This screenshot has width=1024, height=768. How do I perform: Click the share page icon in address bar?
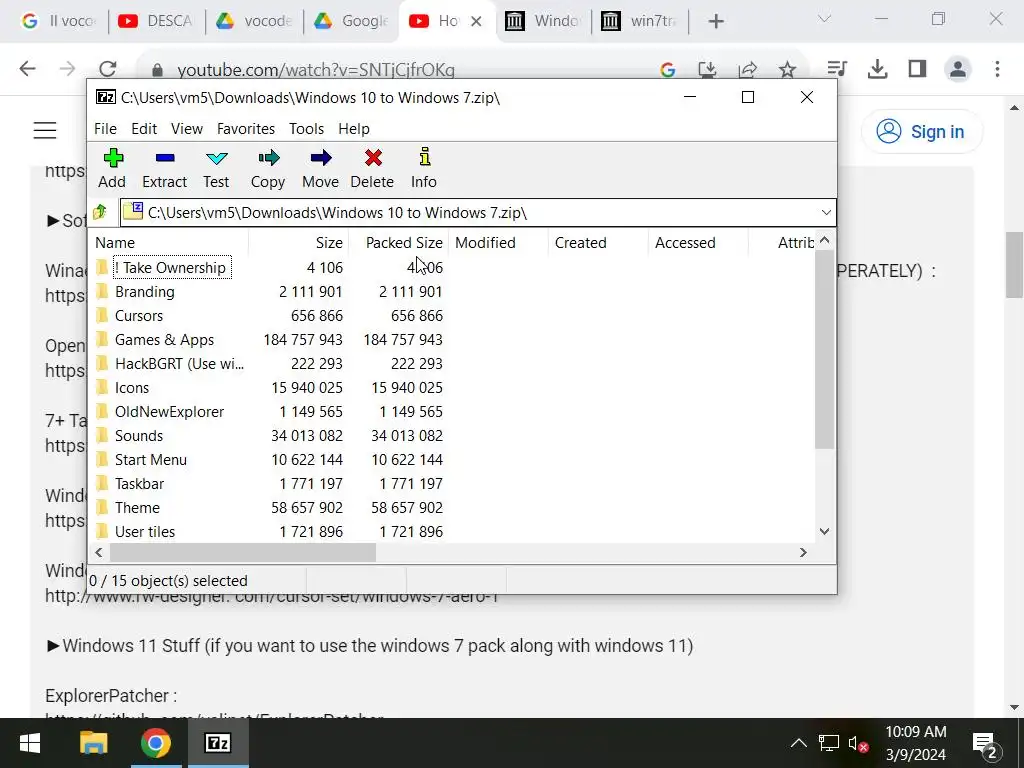748,69
